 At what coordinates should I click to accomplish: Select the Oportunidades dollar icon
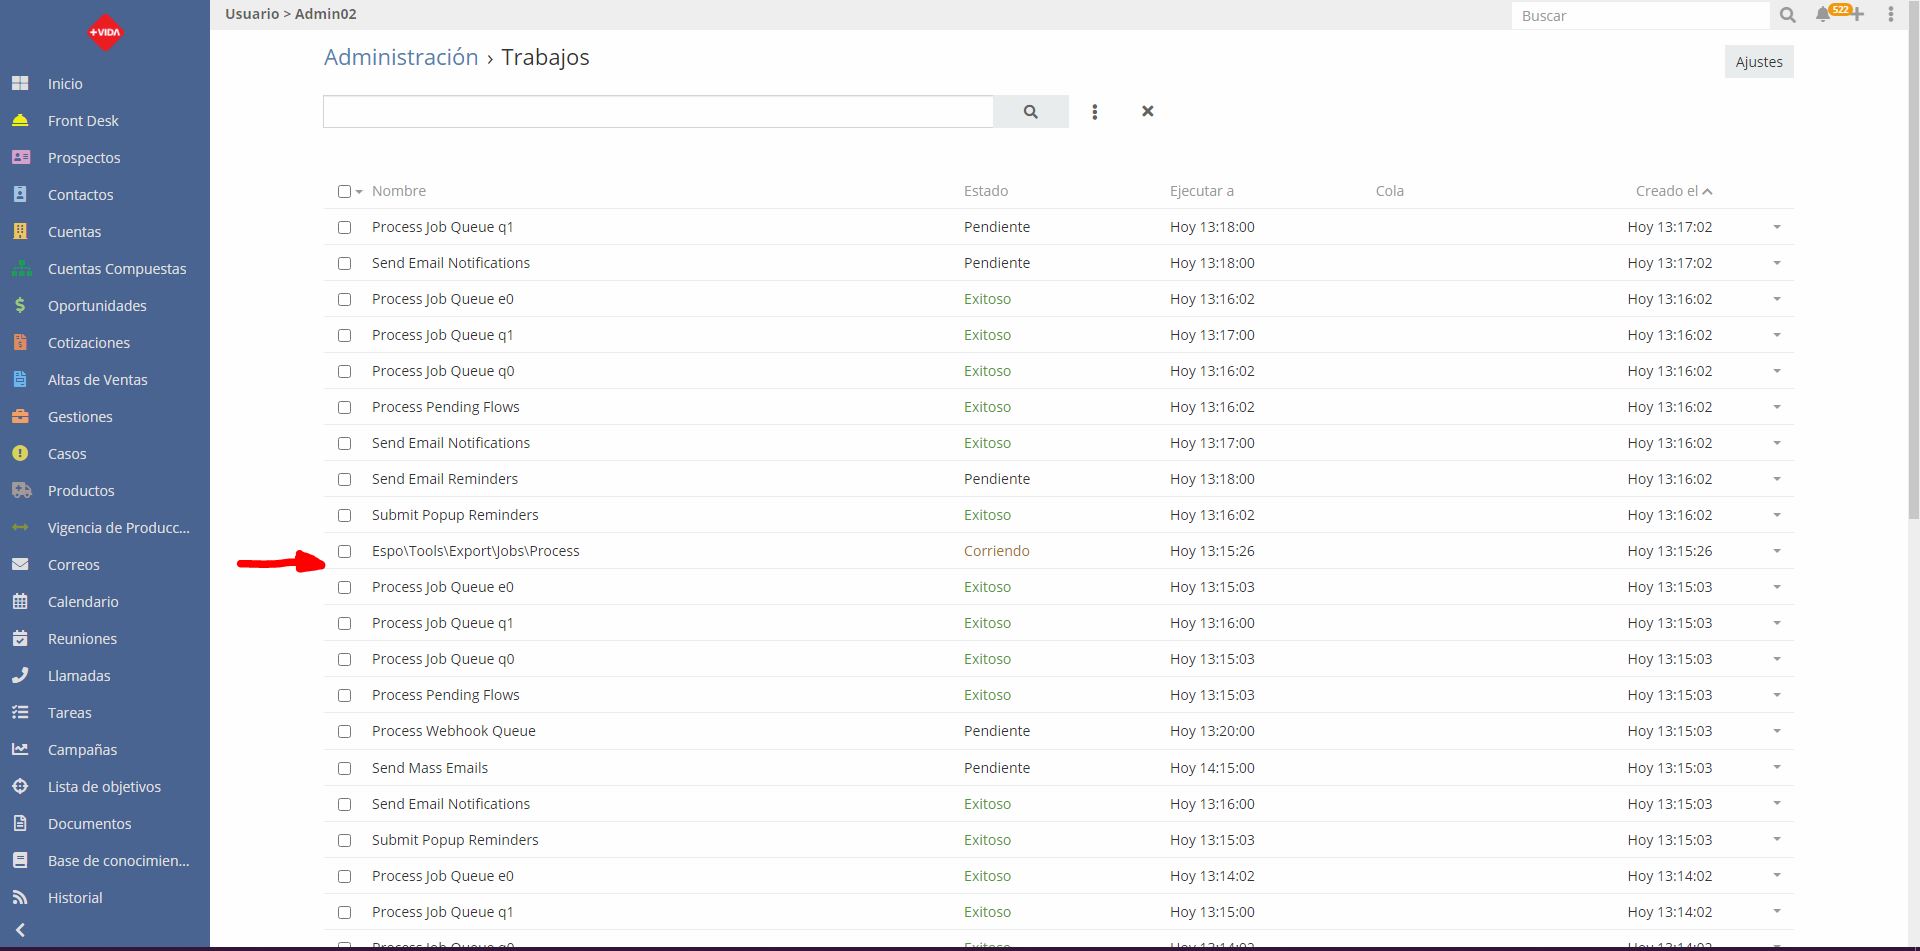(x=21, y=305)
